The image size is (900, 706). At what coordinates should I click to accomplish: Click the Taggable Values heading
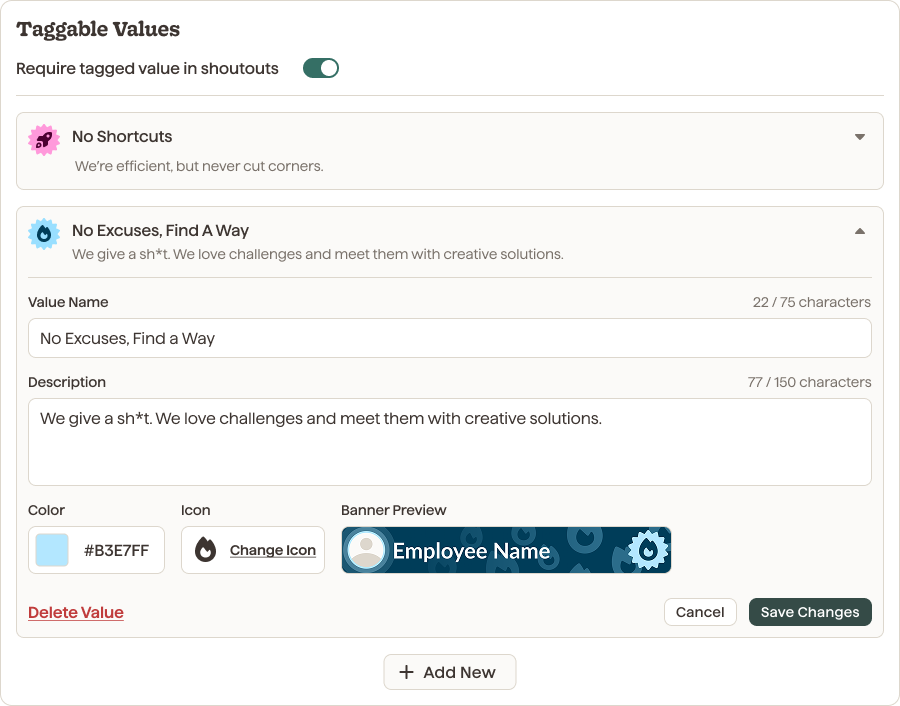click(x=98, y=29)
